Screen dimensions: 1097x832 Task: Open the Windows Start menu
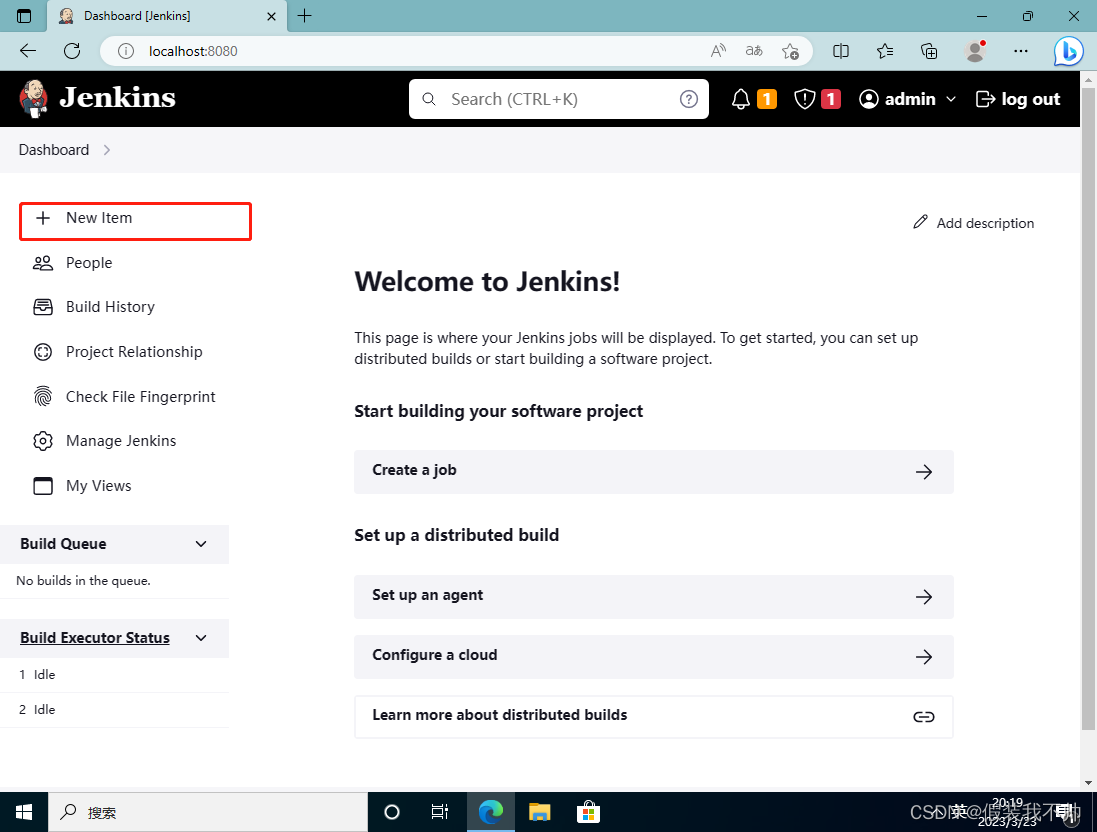pyautogui.click(x=24, y=812)
